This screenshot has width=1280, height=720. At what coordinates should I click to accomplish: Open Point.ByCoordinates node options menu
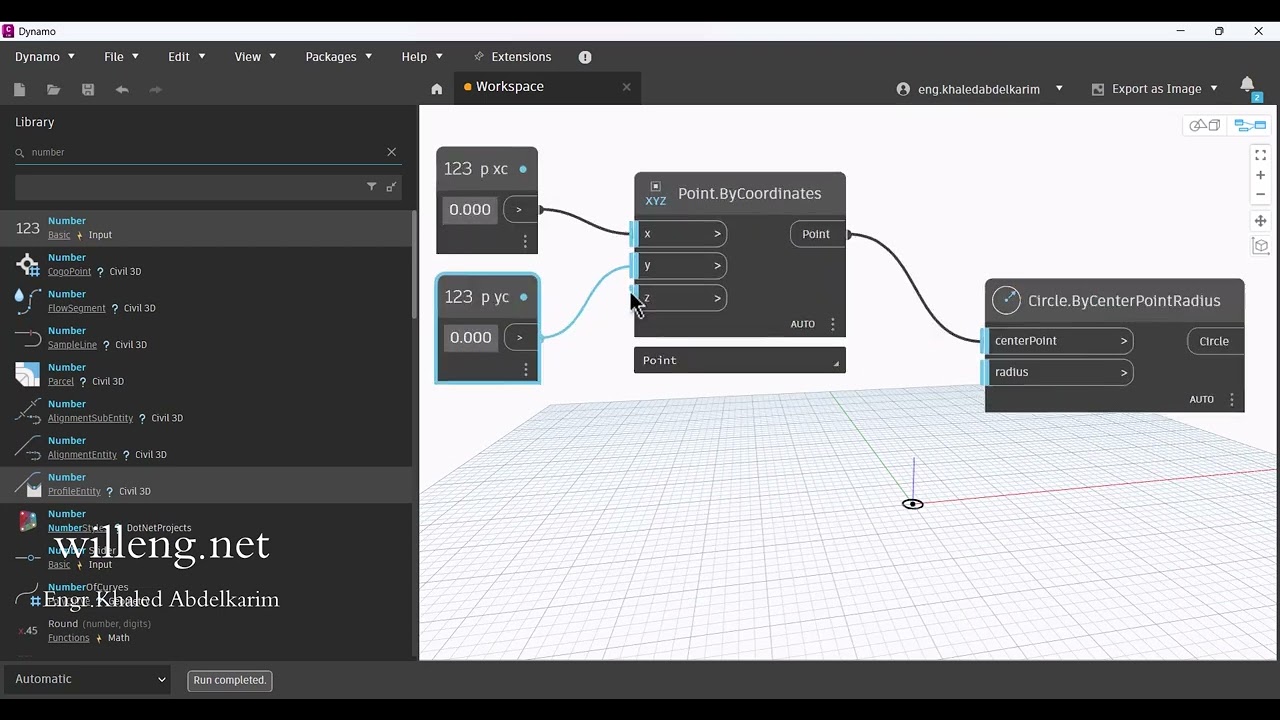coord(832,324)
